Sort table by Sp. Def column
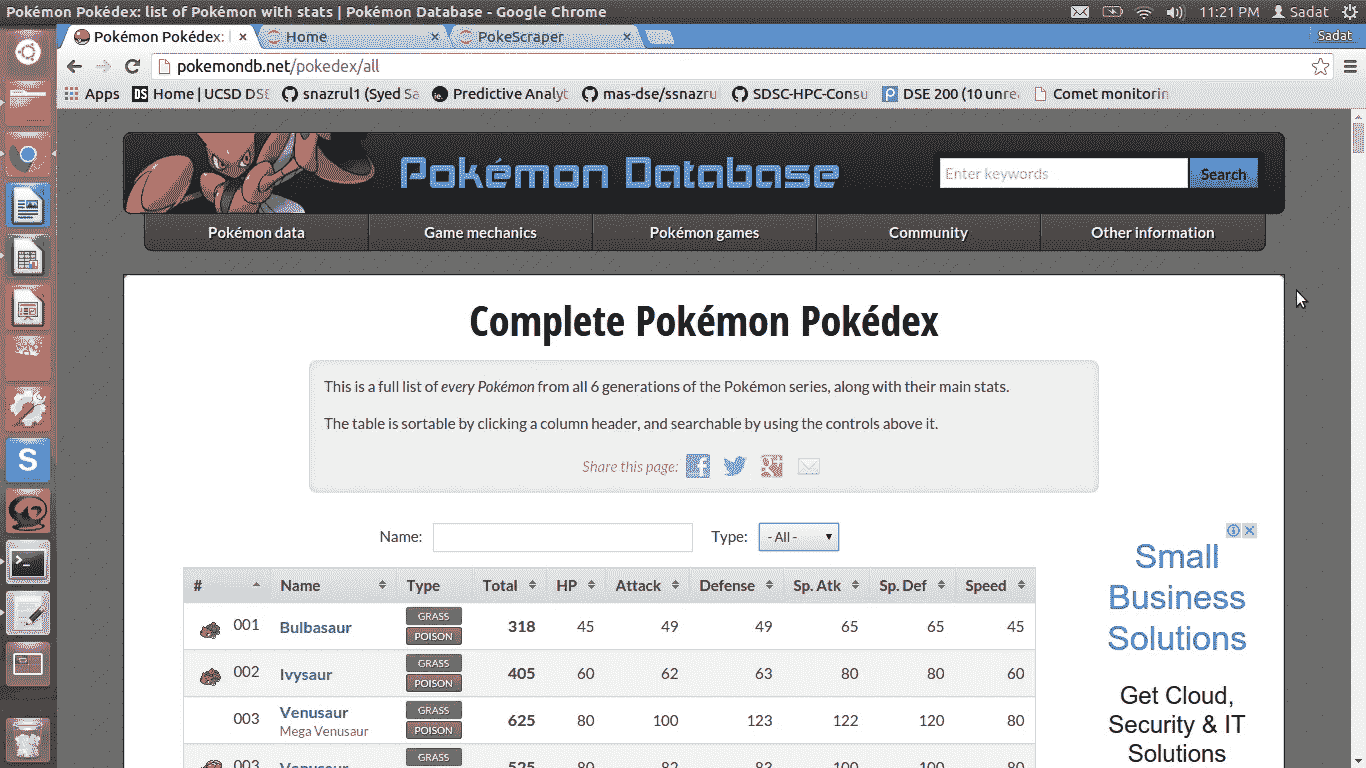Viewport: 1366px width, 768px height. 912,585
